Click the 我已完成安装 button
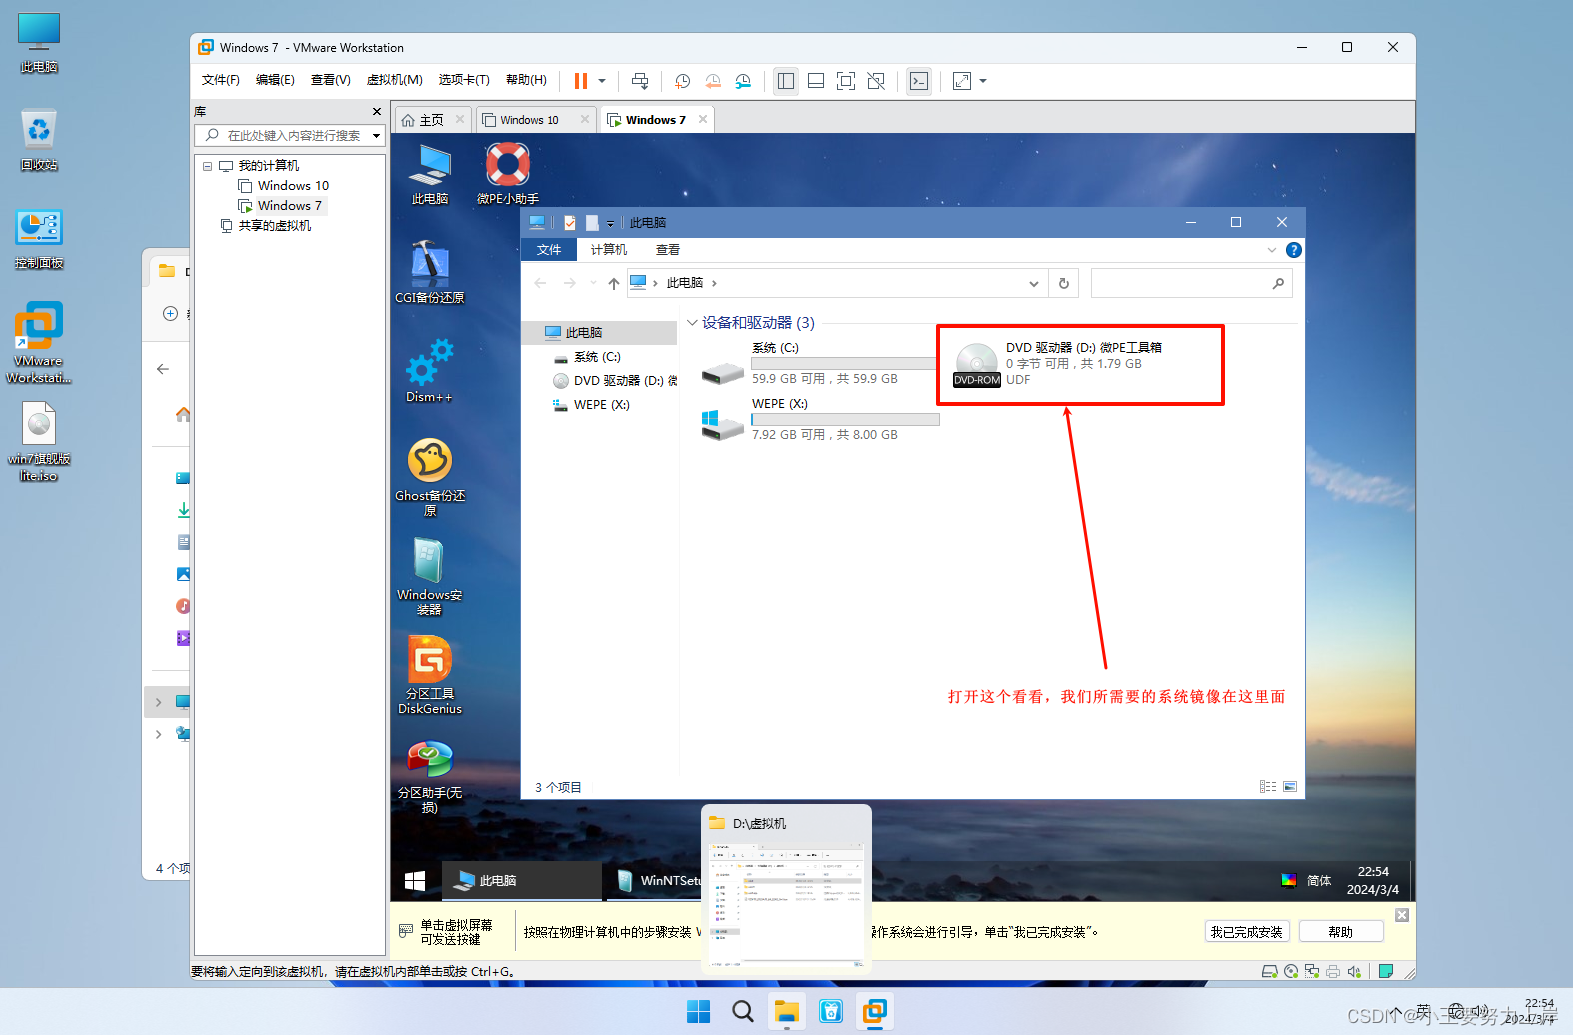 (x=1247, y=932)
